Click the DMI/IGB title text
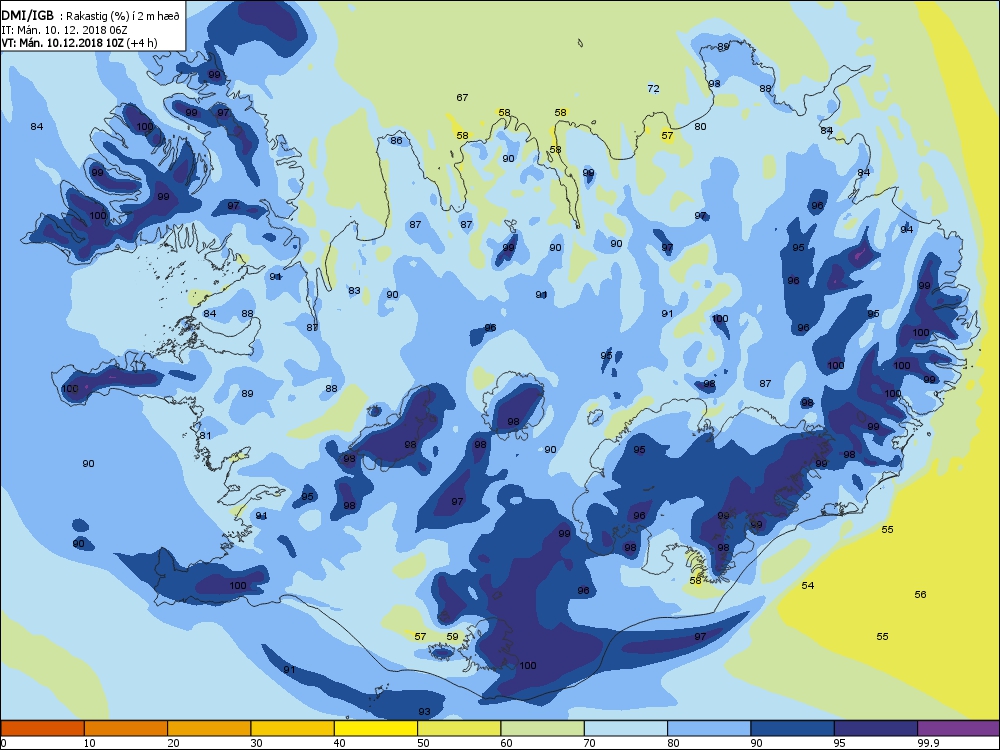This screenshot has height=750, width=1000. click(x=27, y=16)
